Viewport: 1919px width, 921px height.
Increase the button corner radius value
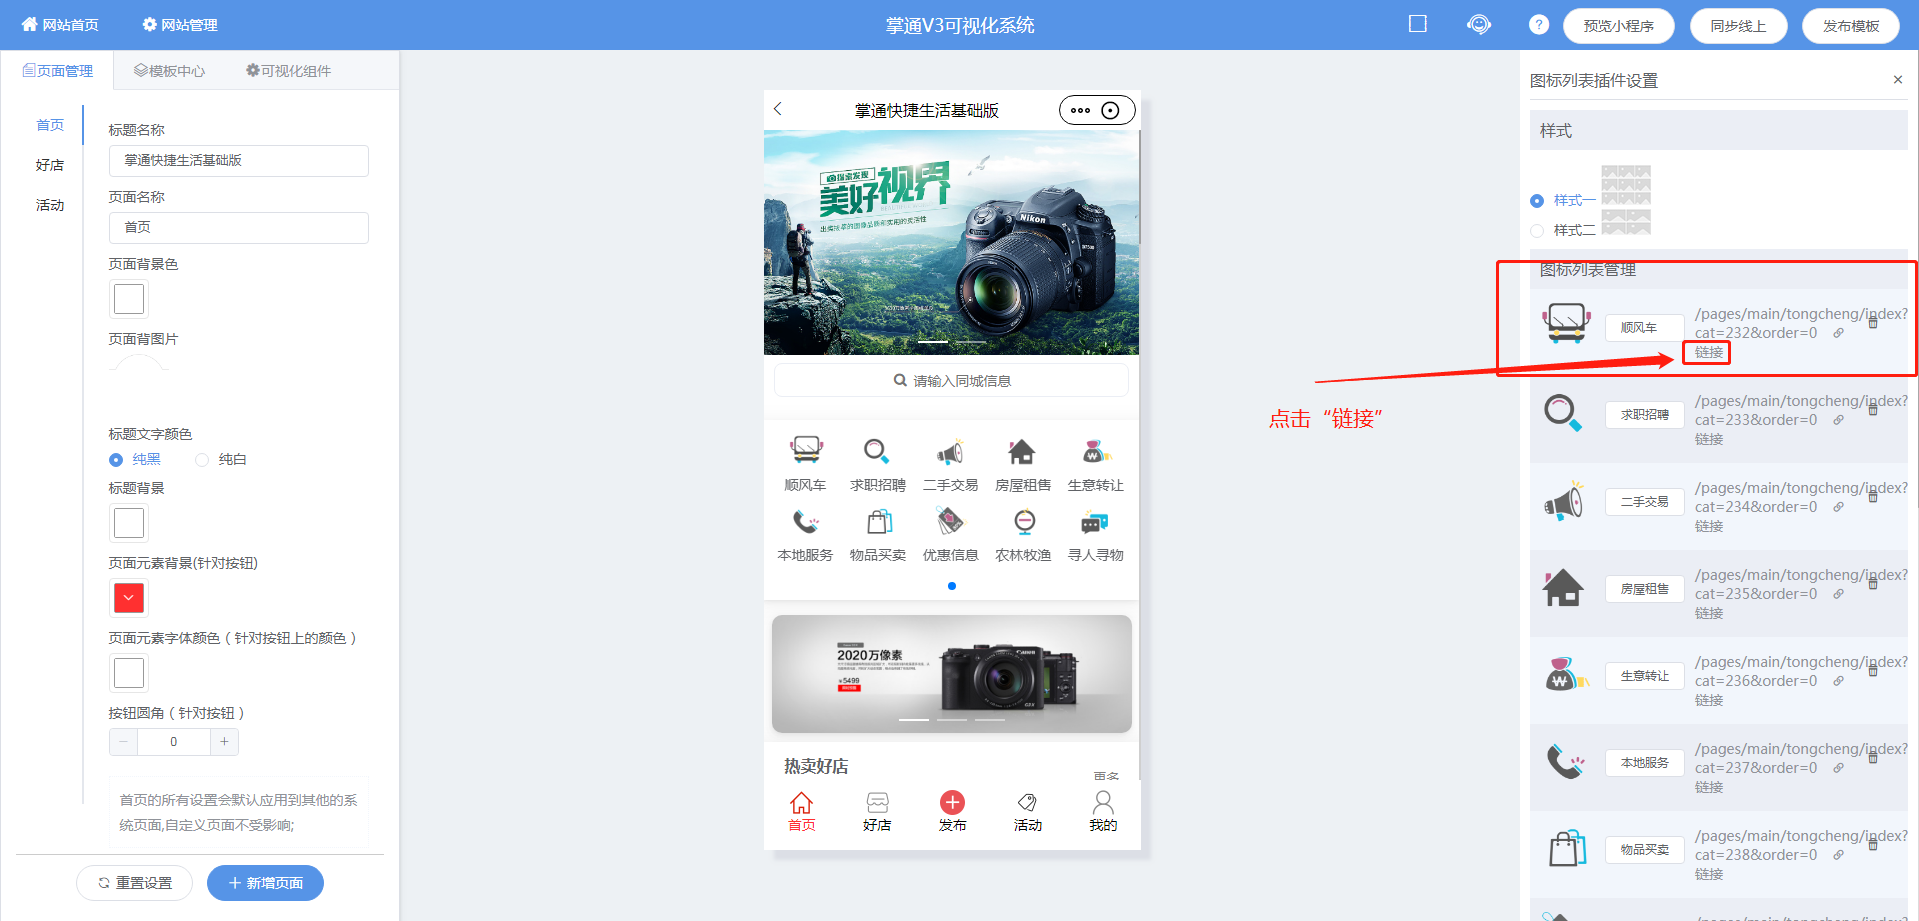coord(224,742)
